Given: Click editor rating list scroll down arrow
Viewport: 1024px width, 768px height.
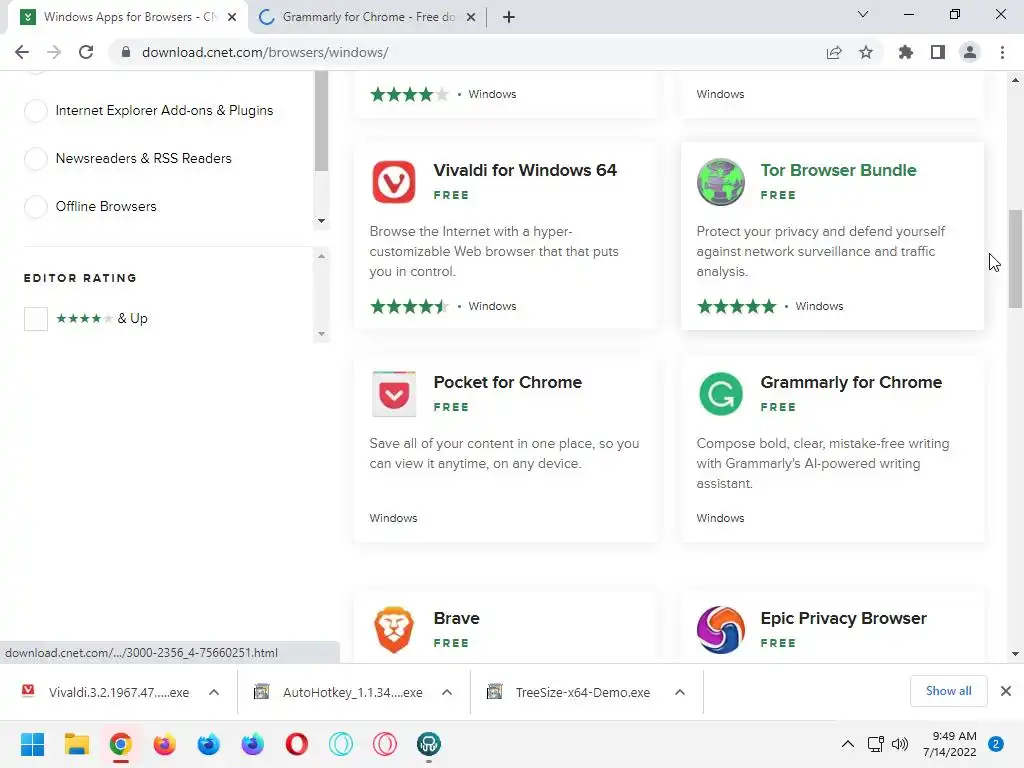Looking at the screenshot, I should pyautogui.click(x=321, y=334).
